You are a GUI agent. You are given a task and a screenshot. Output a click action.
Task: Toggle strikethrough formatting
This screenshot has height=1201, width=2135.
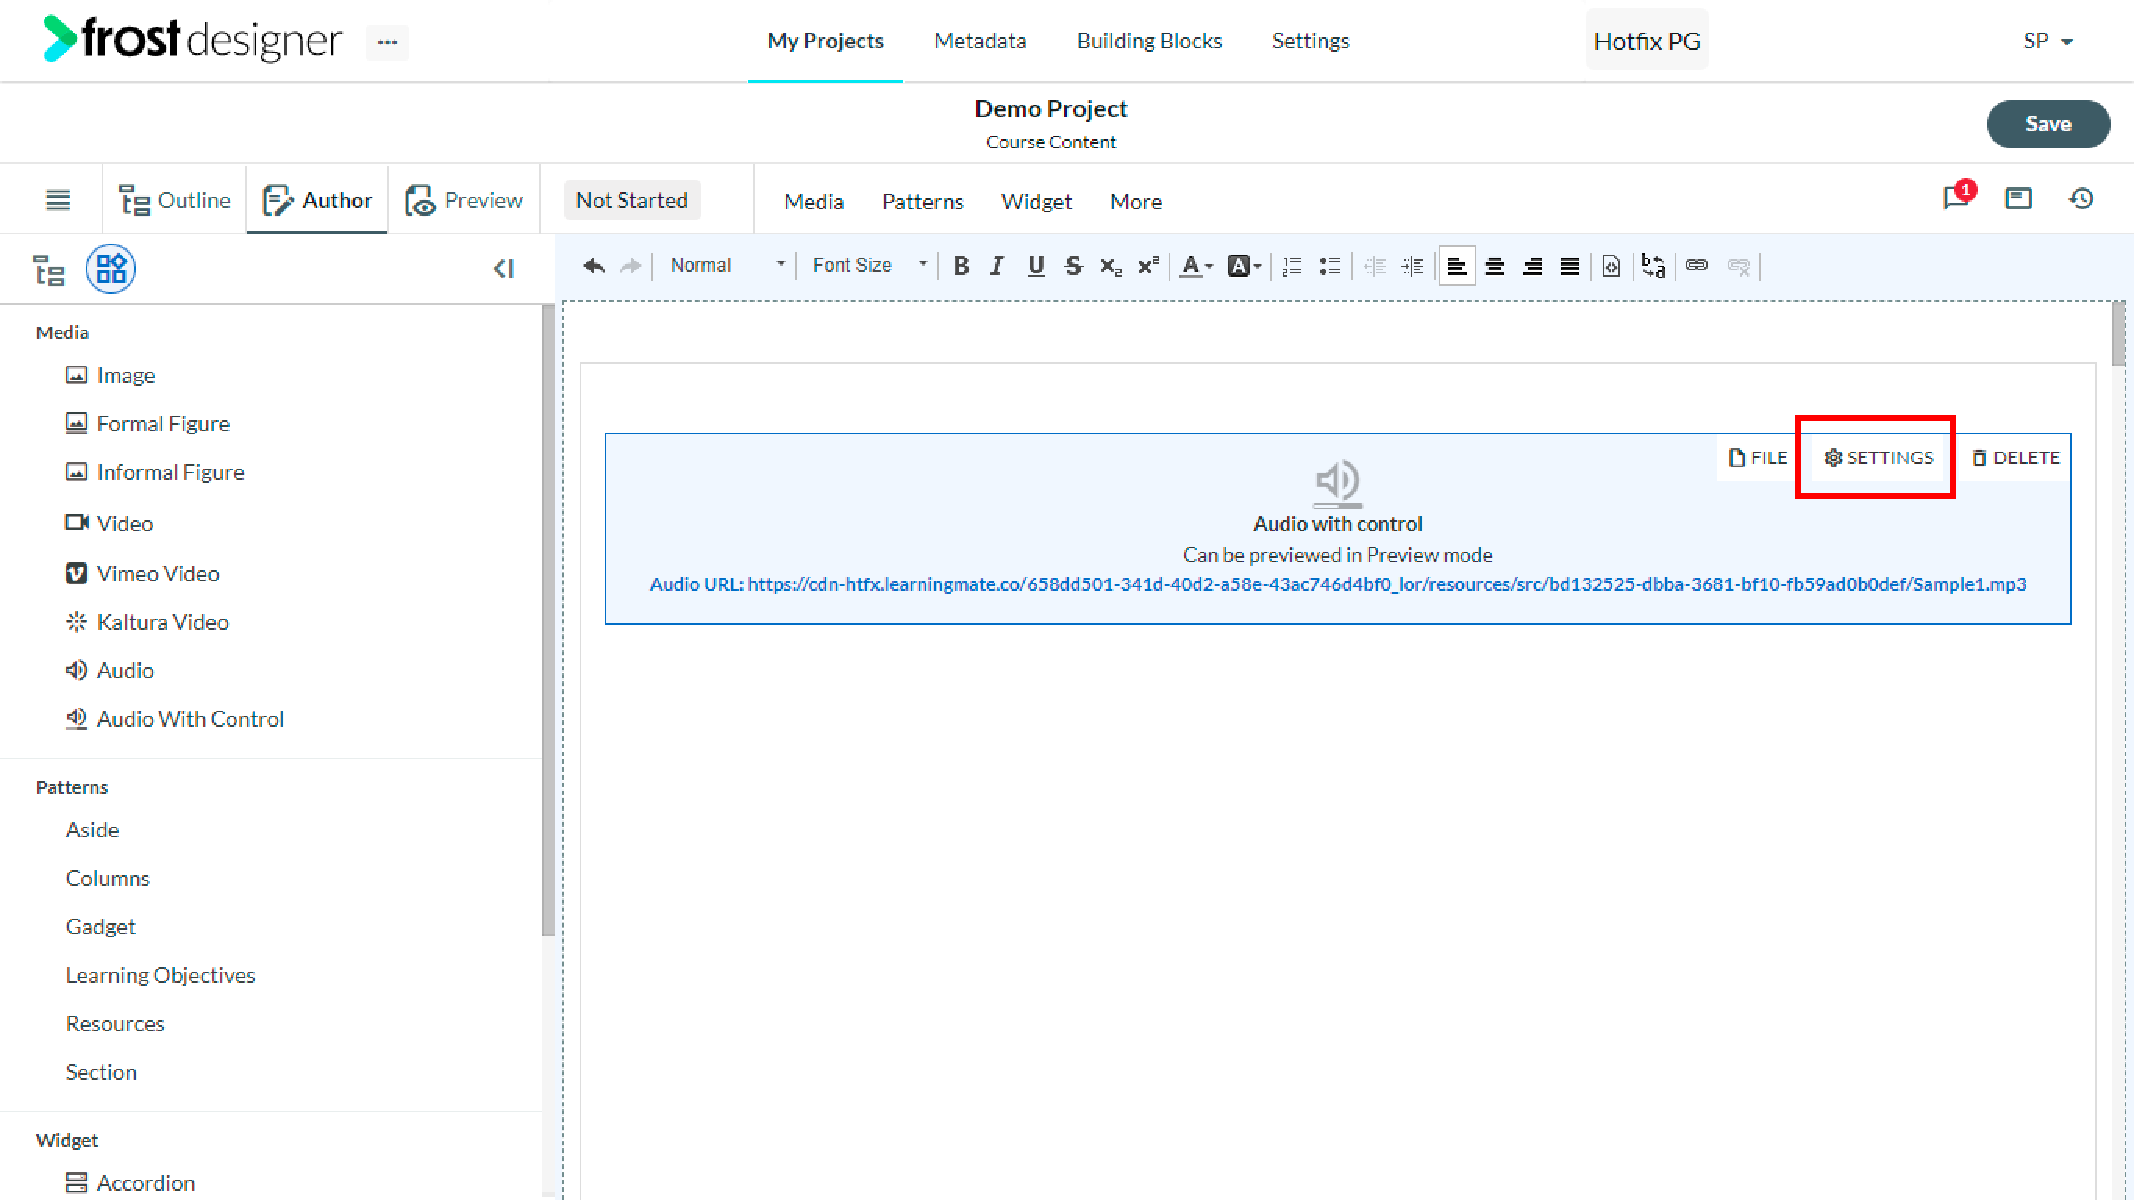pos(1073,266)
